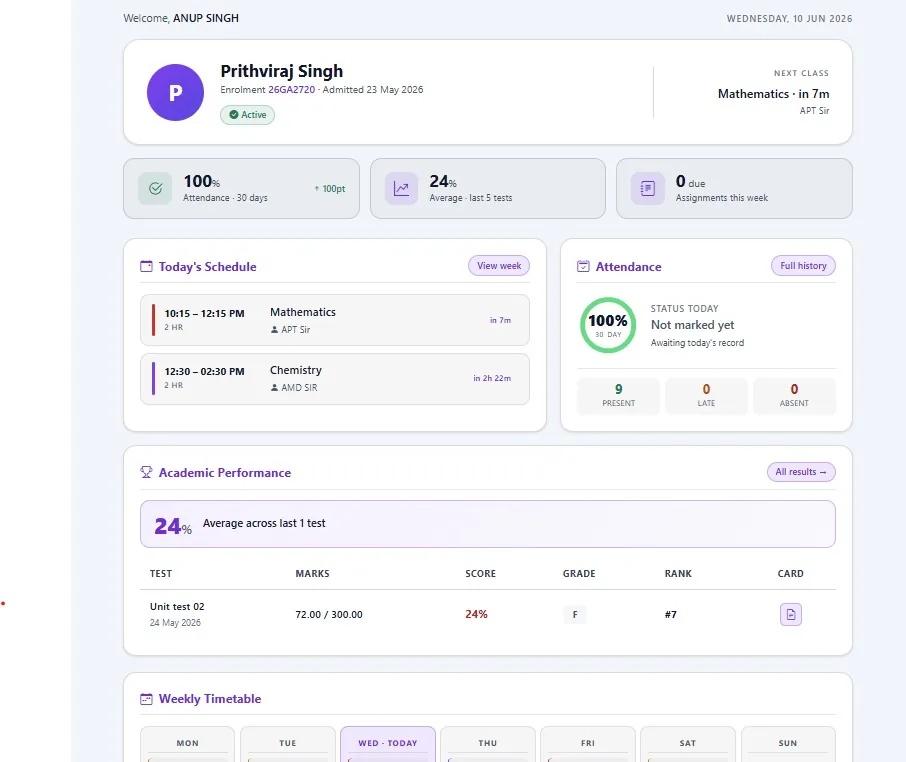Screen dimensions: 906x762
Task: Open the report card icon for Unit test 02
Action: tap(790, 614)
